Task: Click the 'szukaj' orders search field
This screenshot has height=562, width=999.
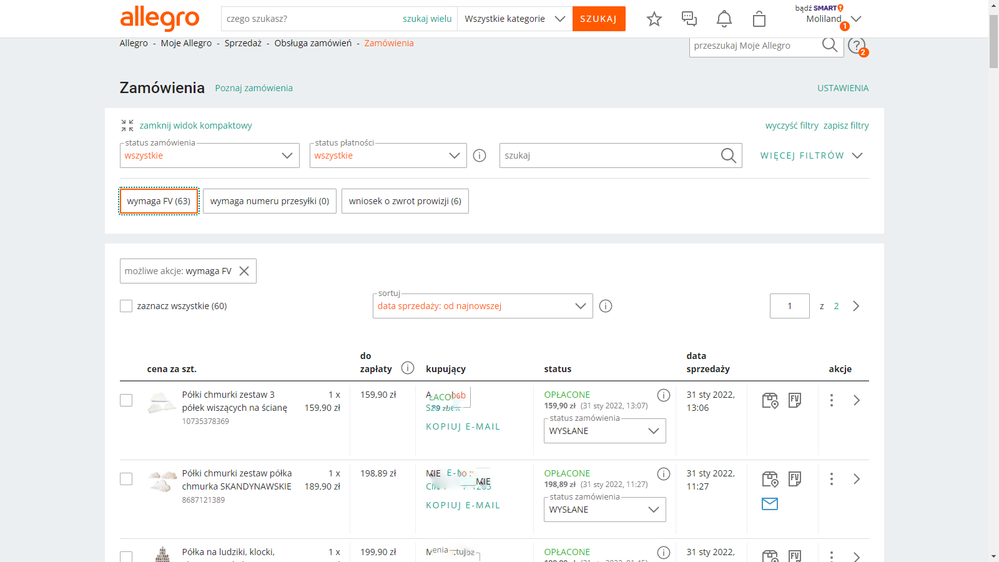Action: click(610, 156)
